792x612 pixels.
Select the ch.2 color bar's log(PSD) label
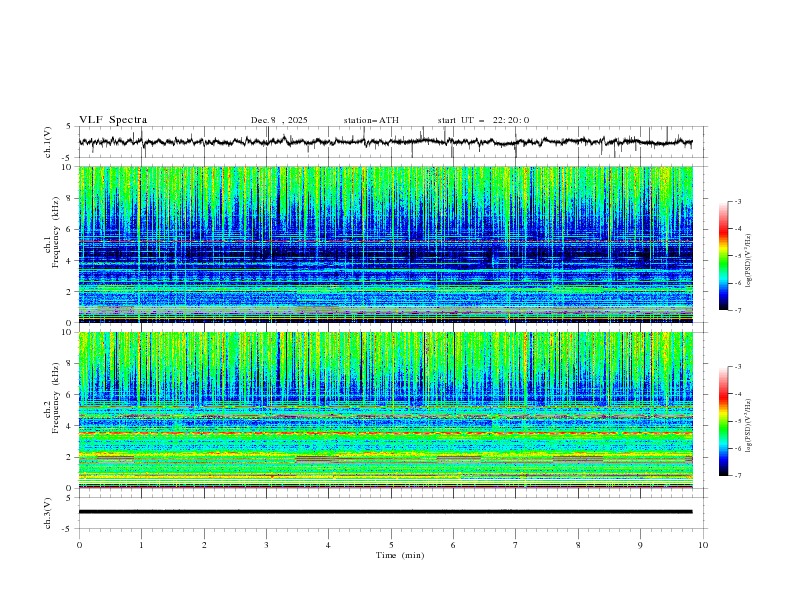pos(748,425)
